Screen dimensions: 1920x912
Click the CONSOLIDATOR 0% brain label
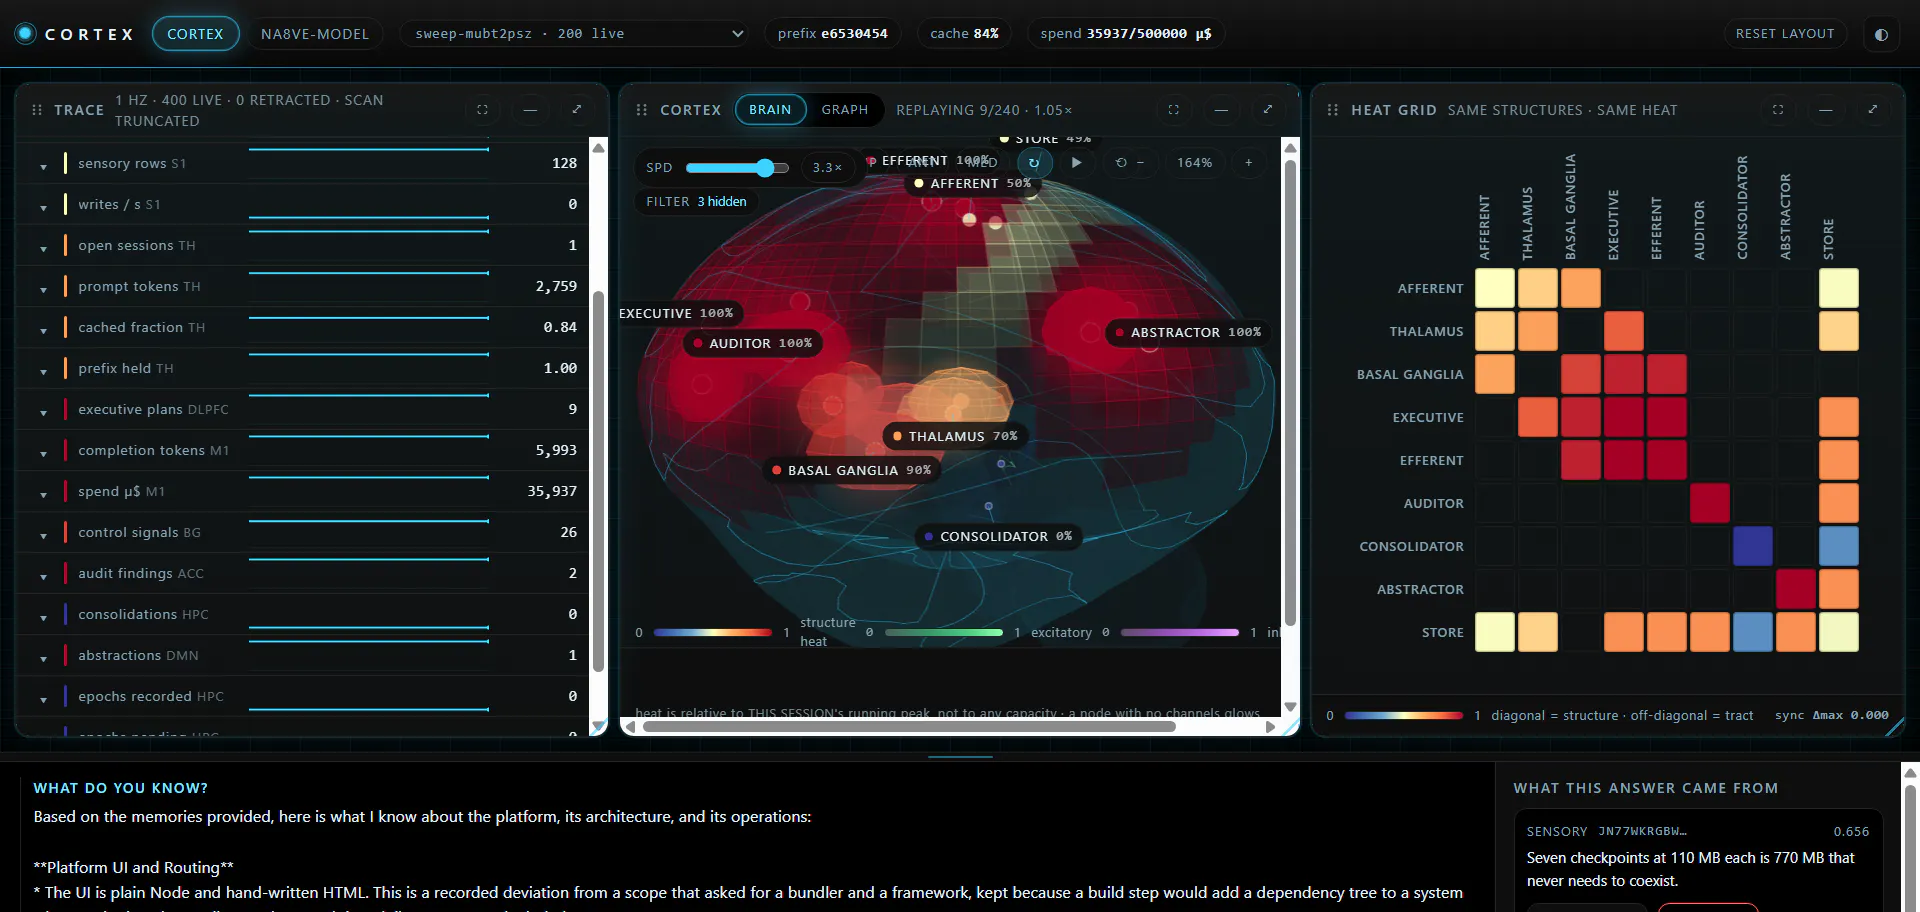tap(999, 536)
